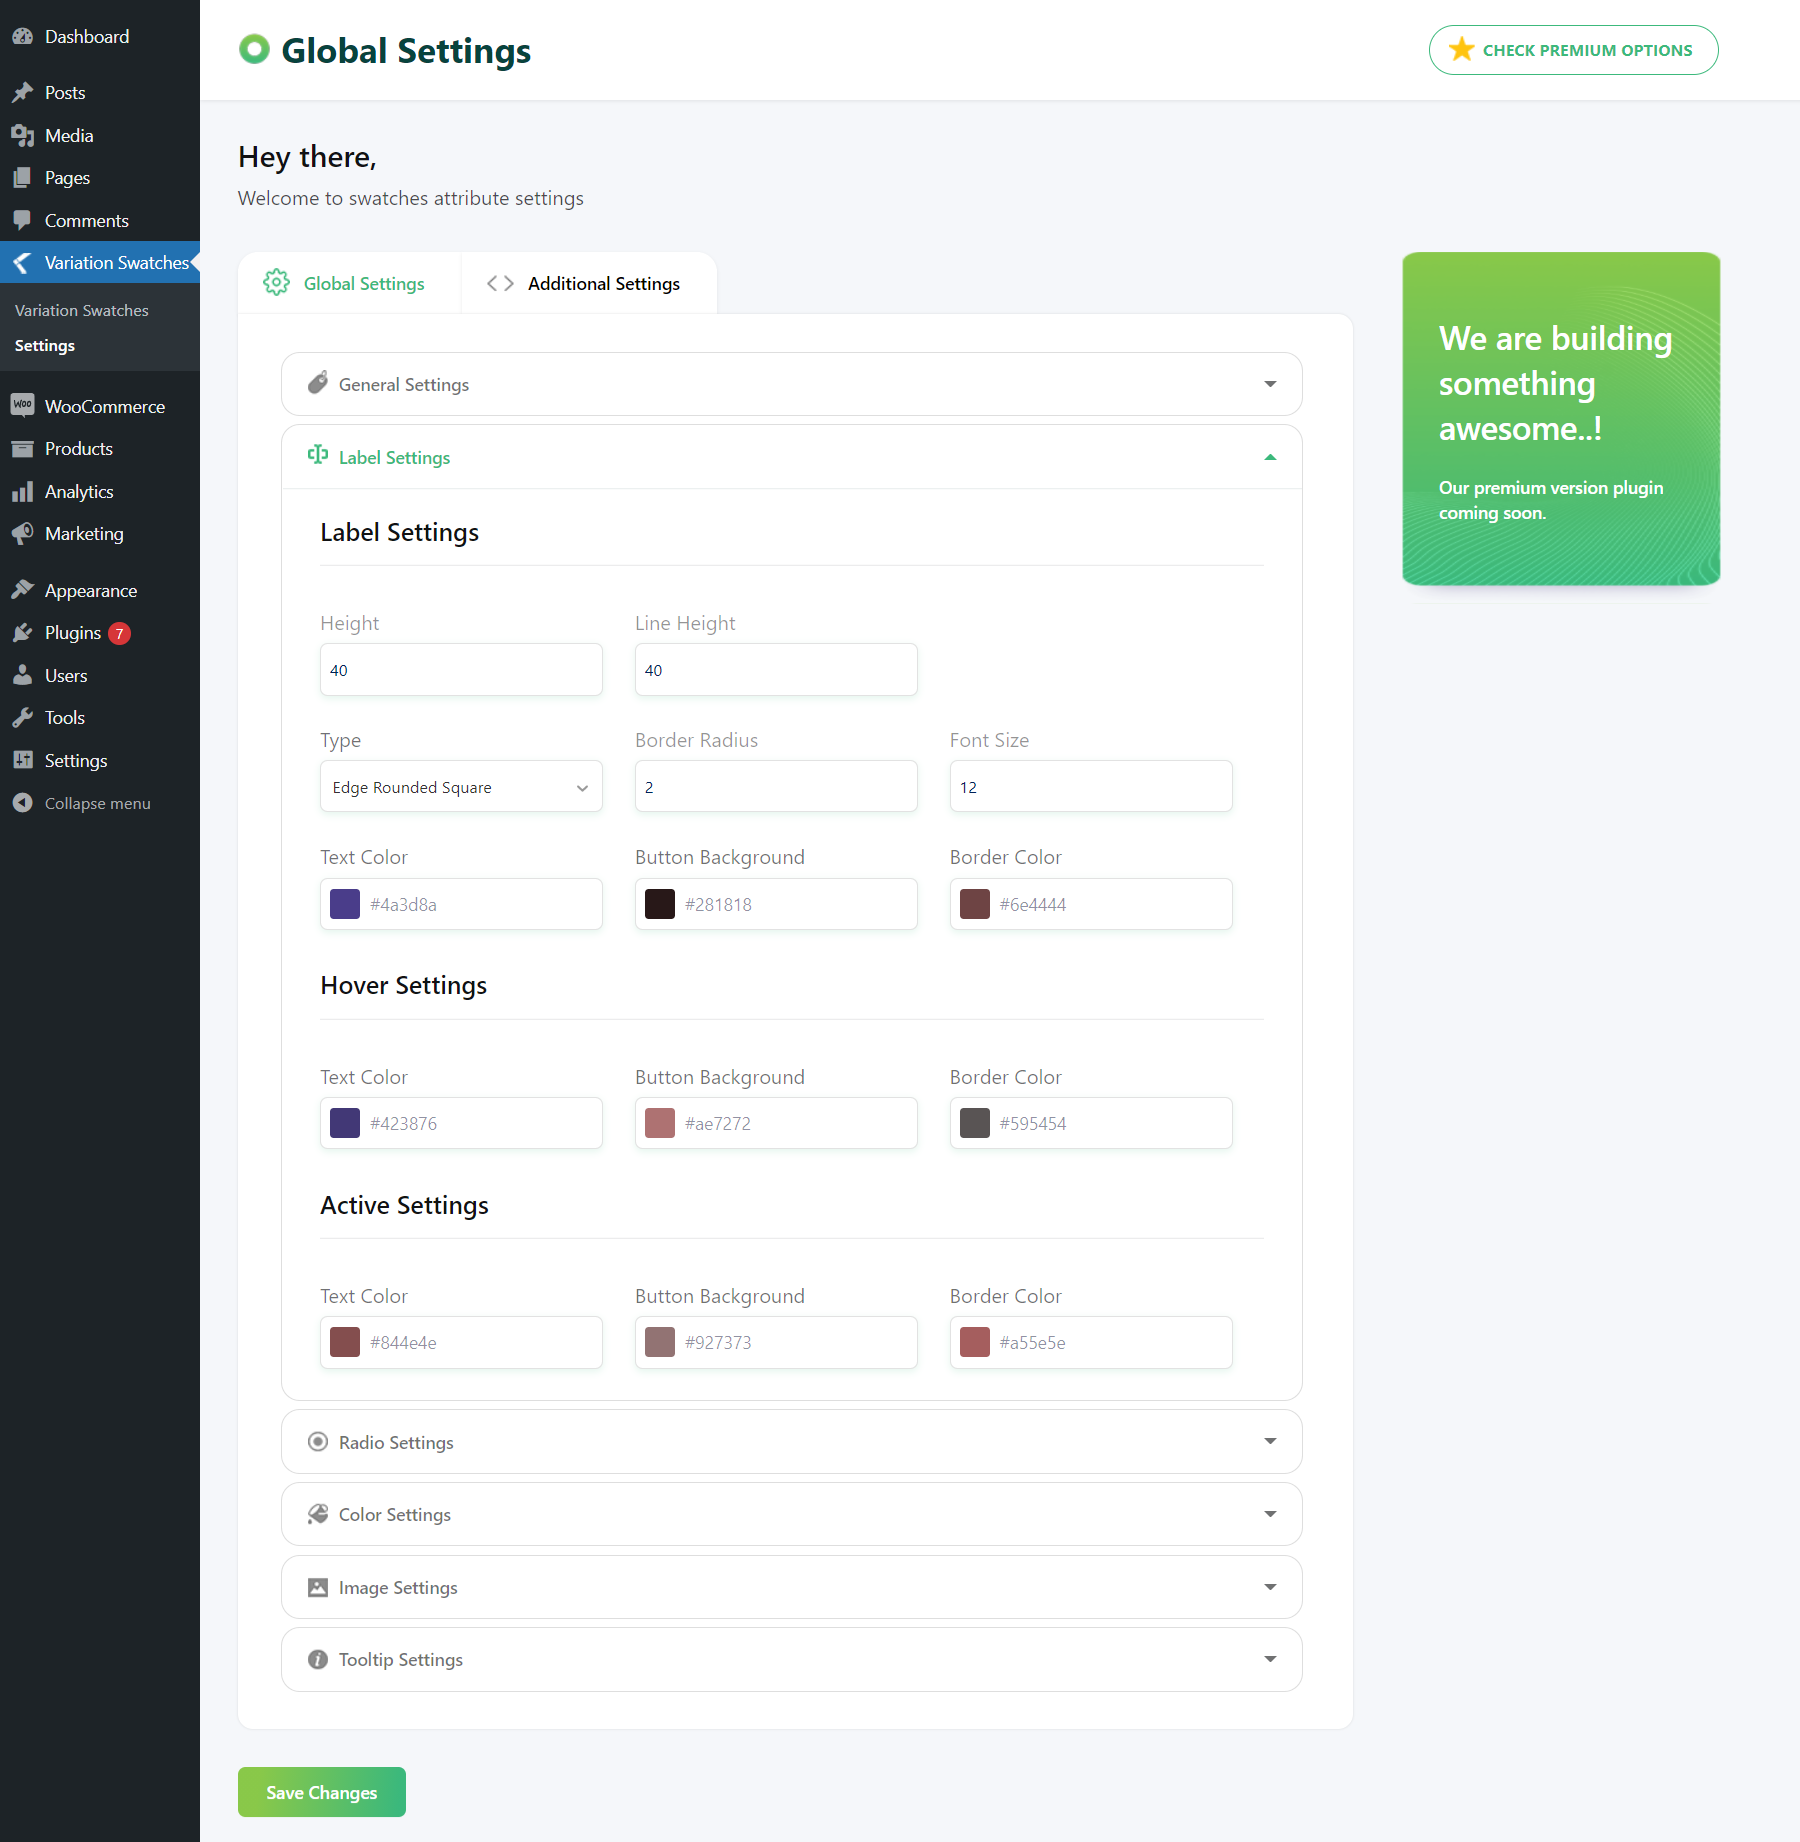
Task: Click the palette icon beside Color Settings
Action: [318, 1514]
